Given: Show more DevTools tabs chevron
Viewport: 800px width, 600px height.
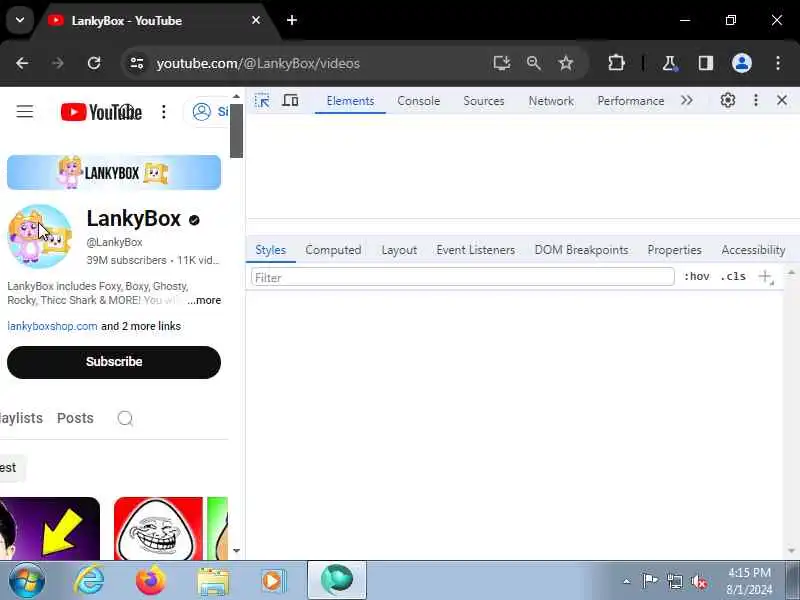Looking at the screenshot, I should pos(687,101).
